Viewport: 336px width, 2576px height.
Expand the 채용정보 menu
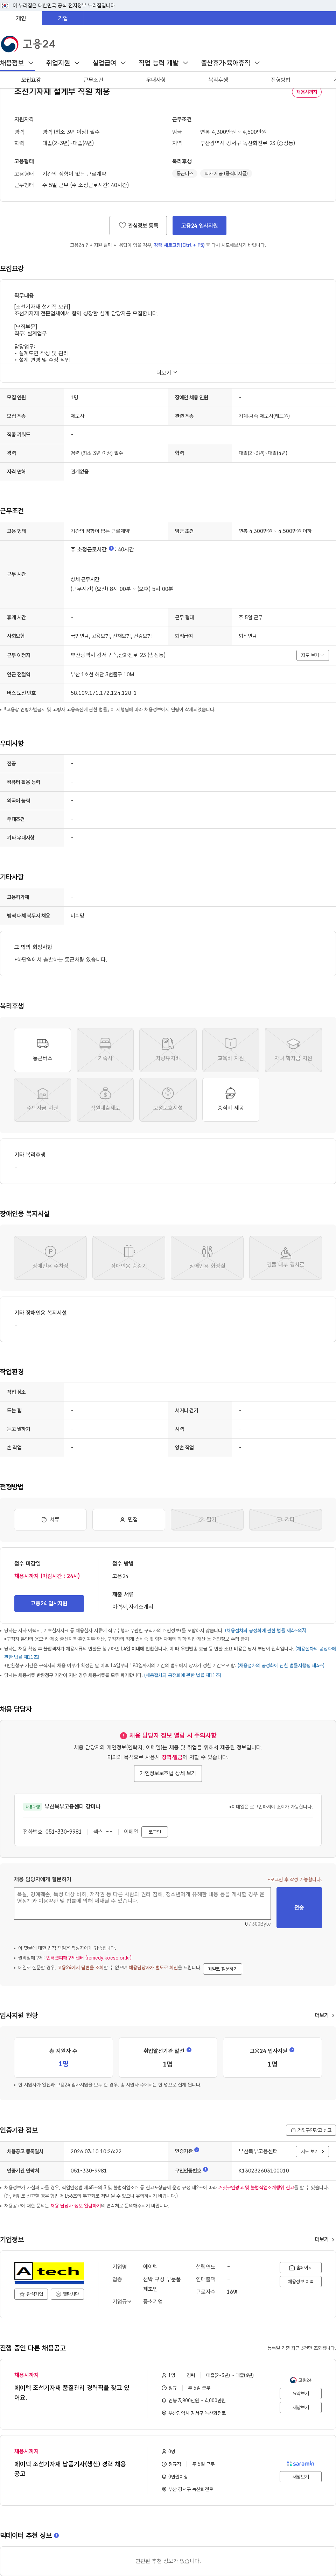[17, 63]
